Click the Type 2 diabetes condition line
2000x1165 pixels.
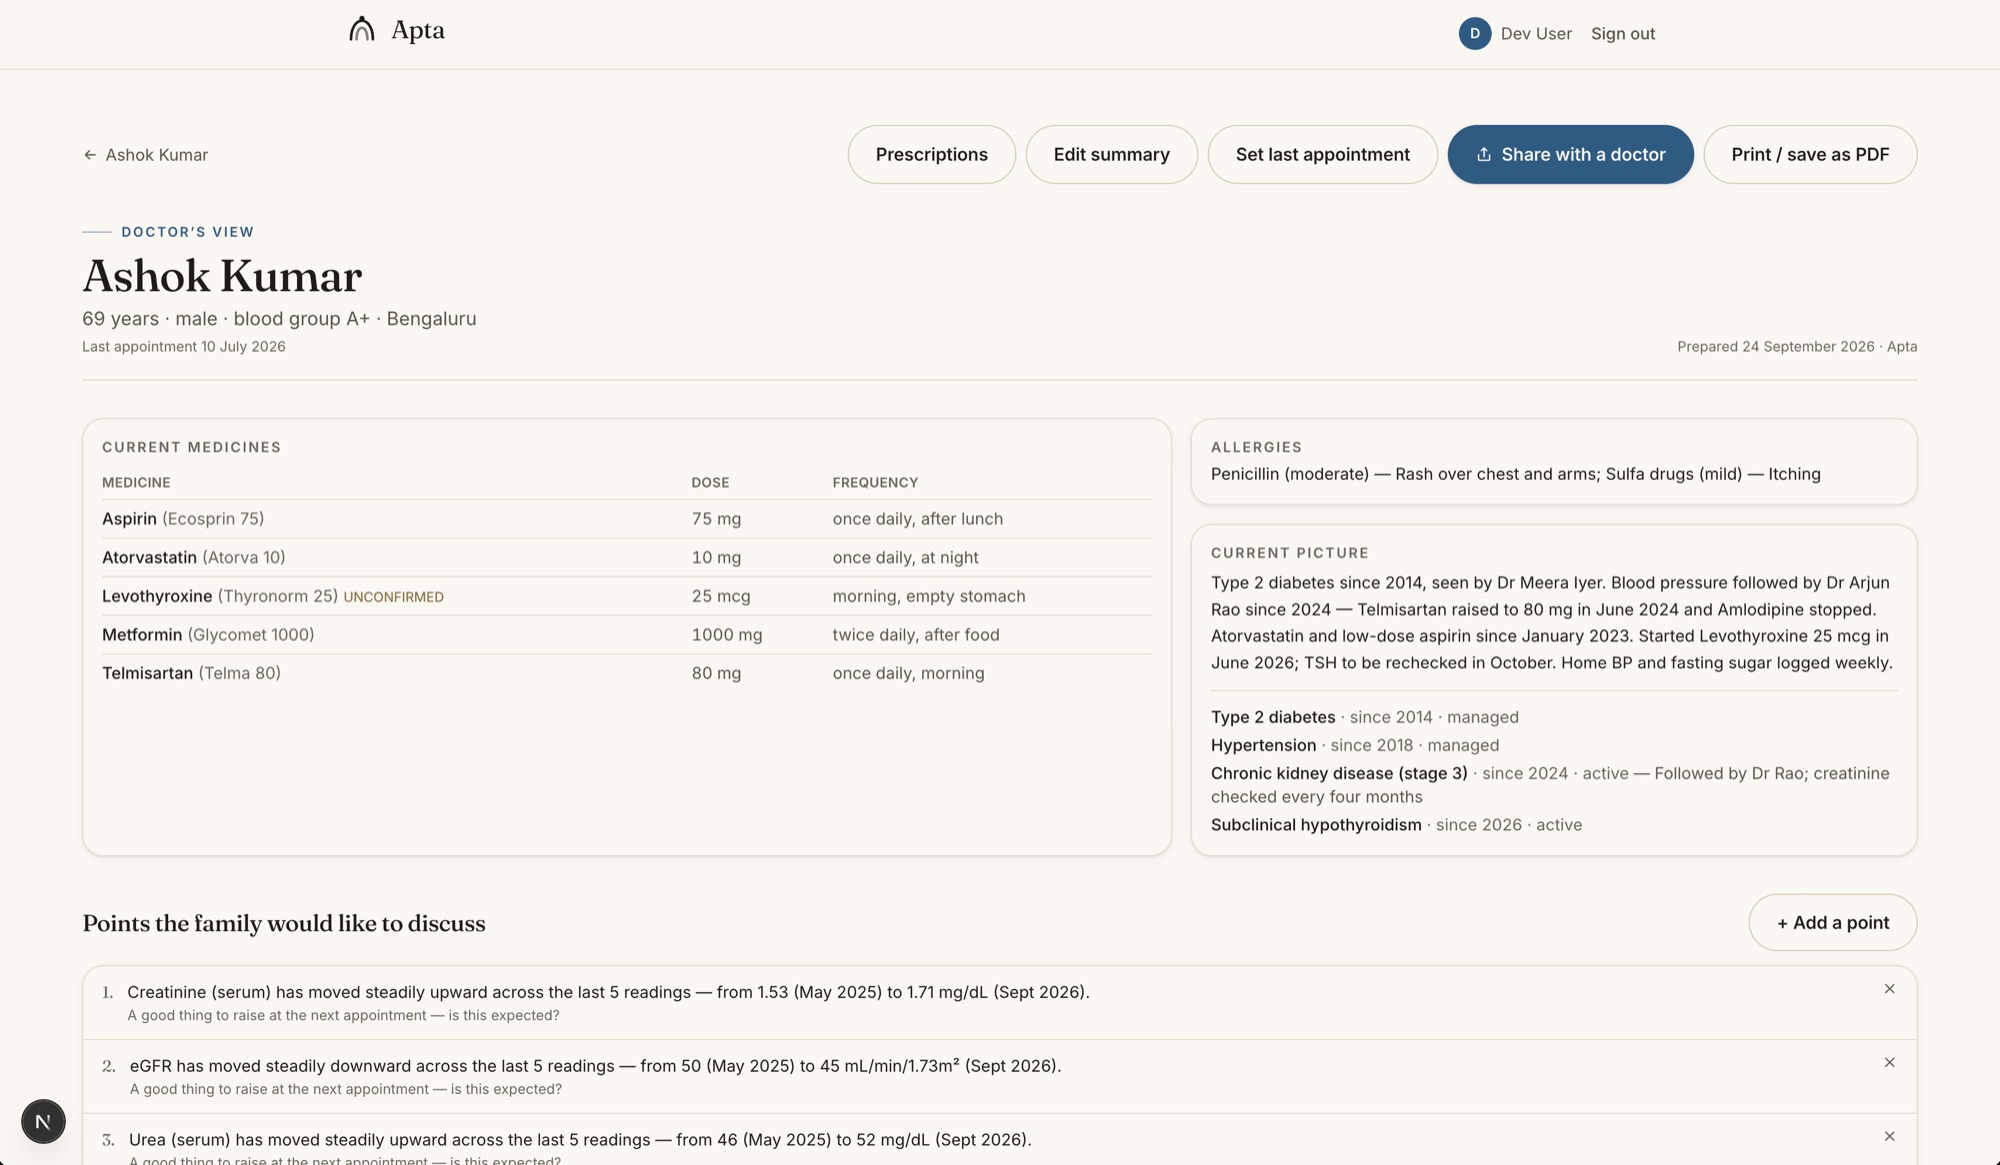coord(1365,717)
